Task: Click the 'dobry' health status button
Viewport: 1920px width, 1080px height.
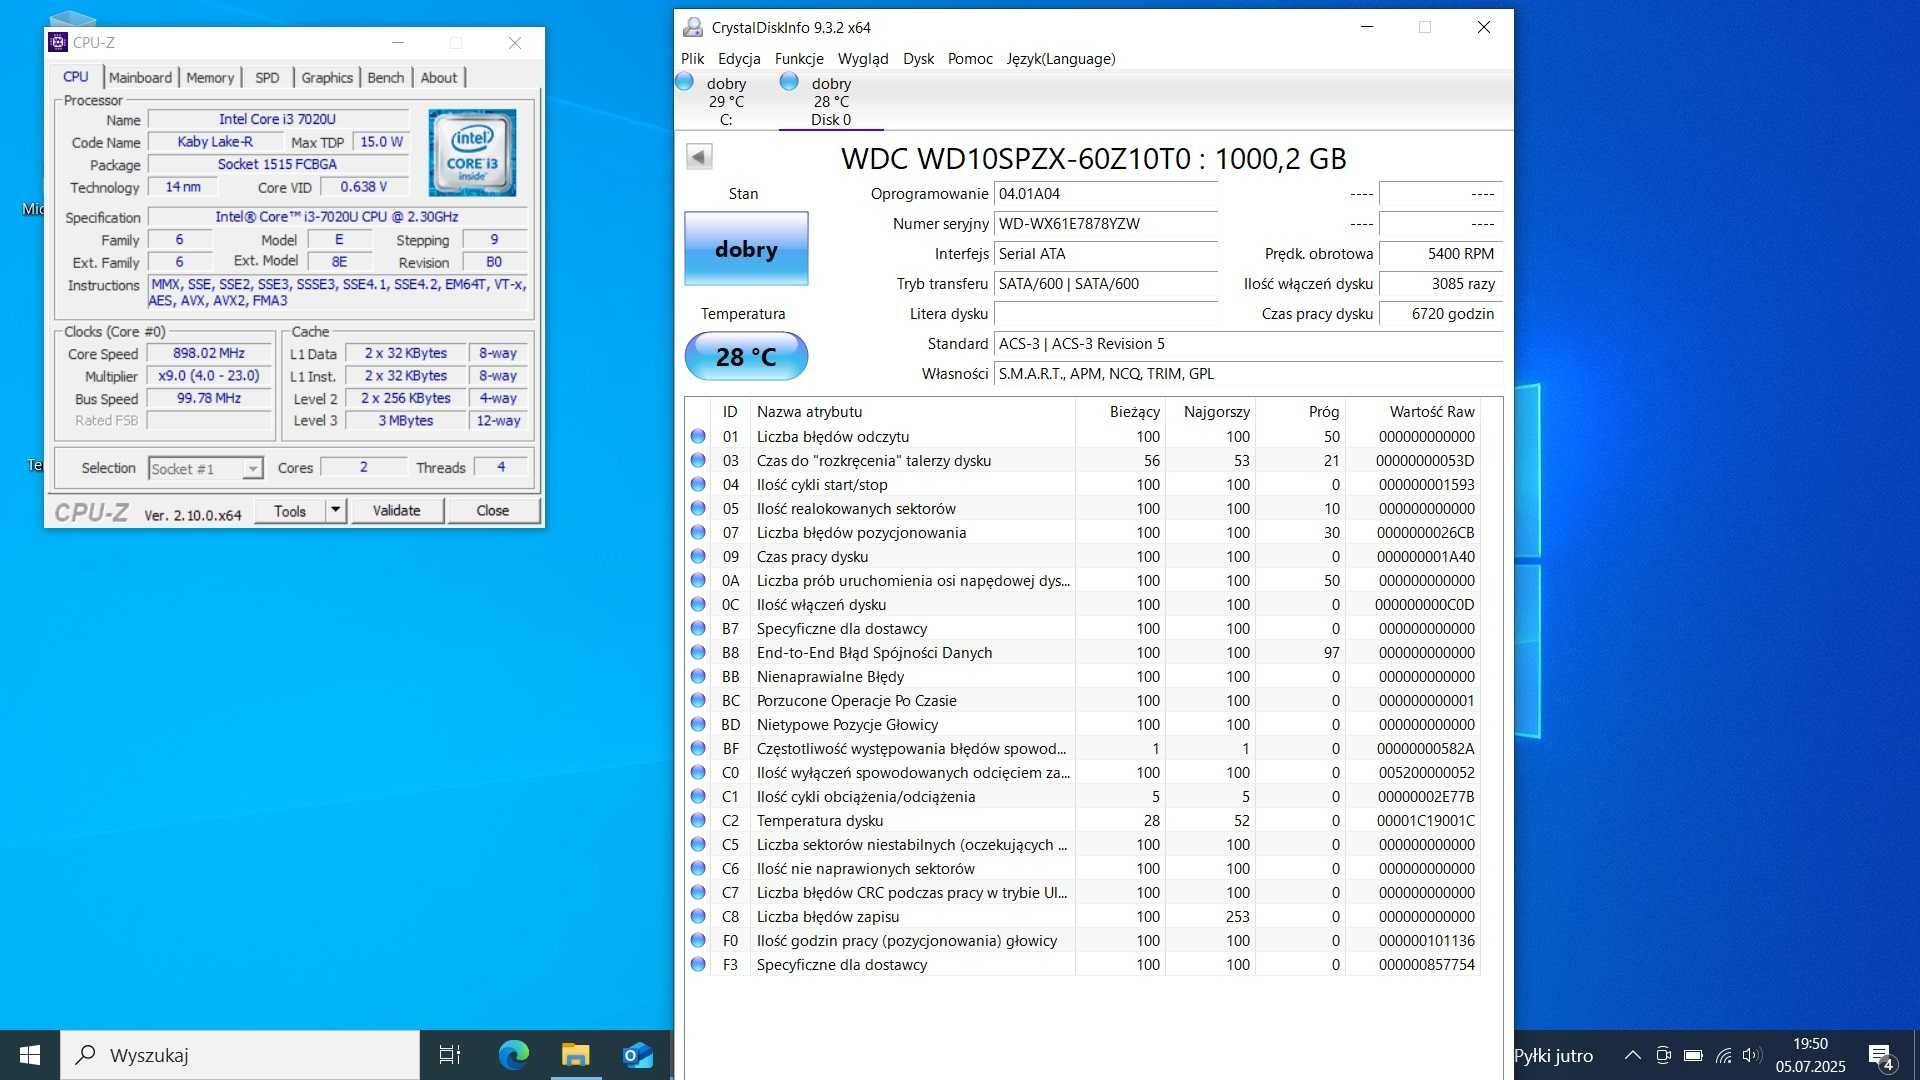Action: (746, 249)
